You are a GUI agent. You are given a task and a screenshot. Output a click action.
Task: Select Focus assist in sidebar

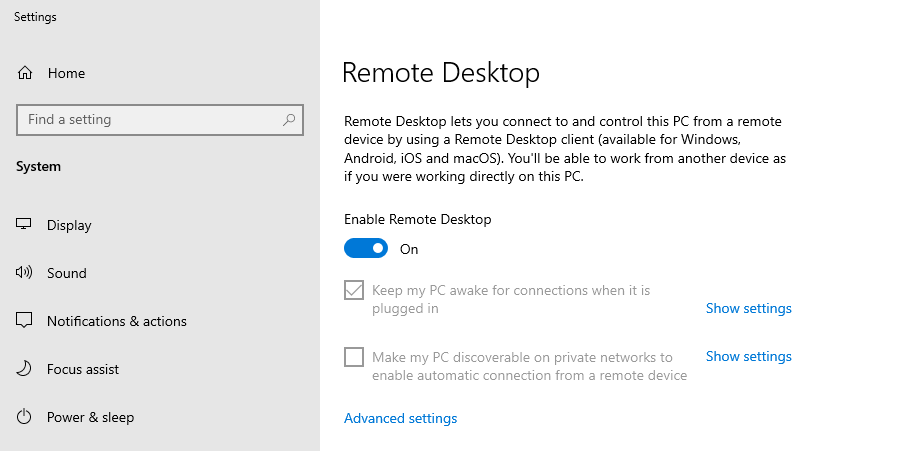[x=83, y=369]
